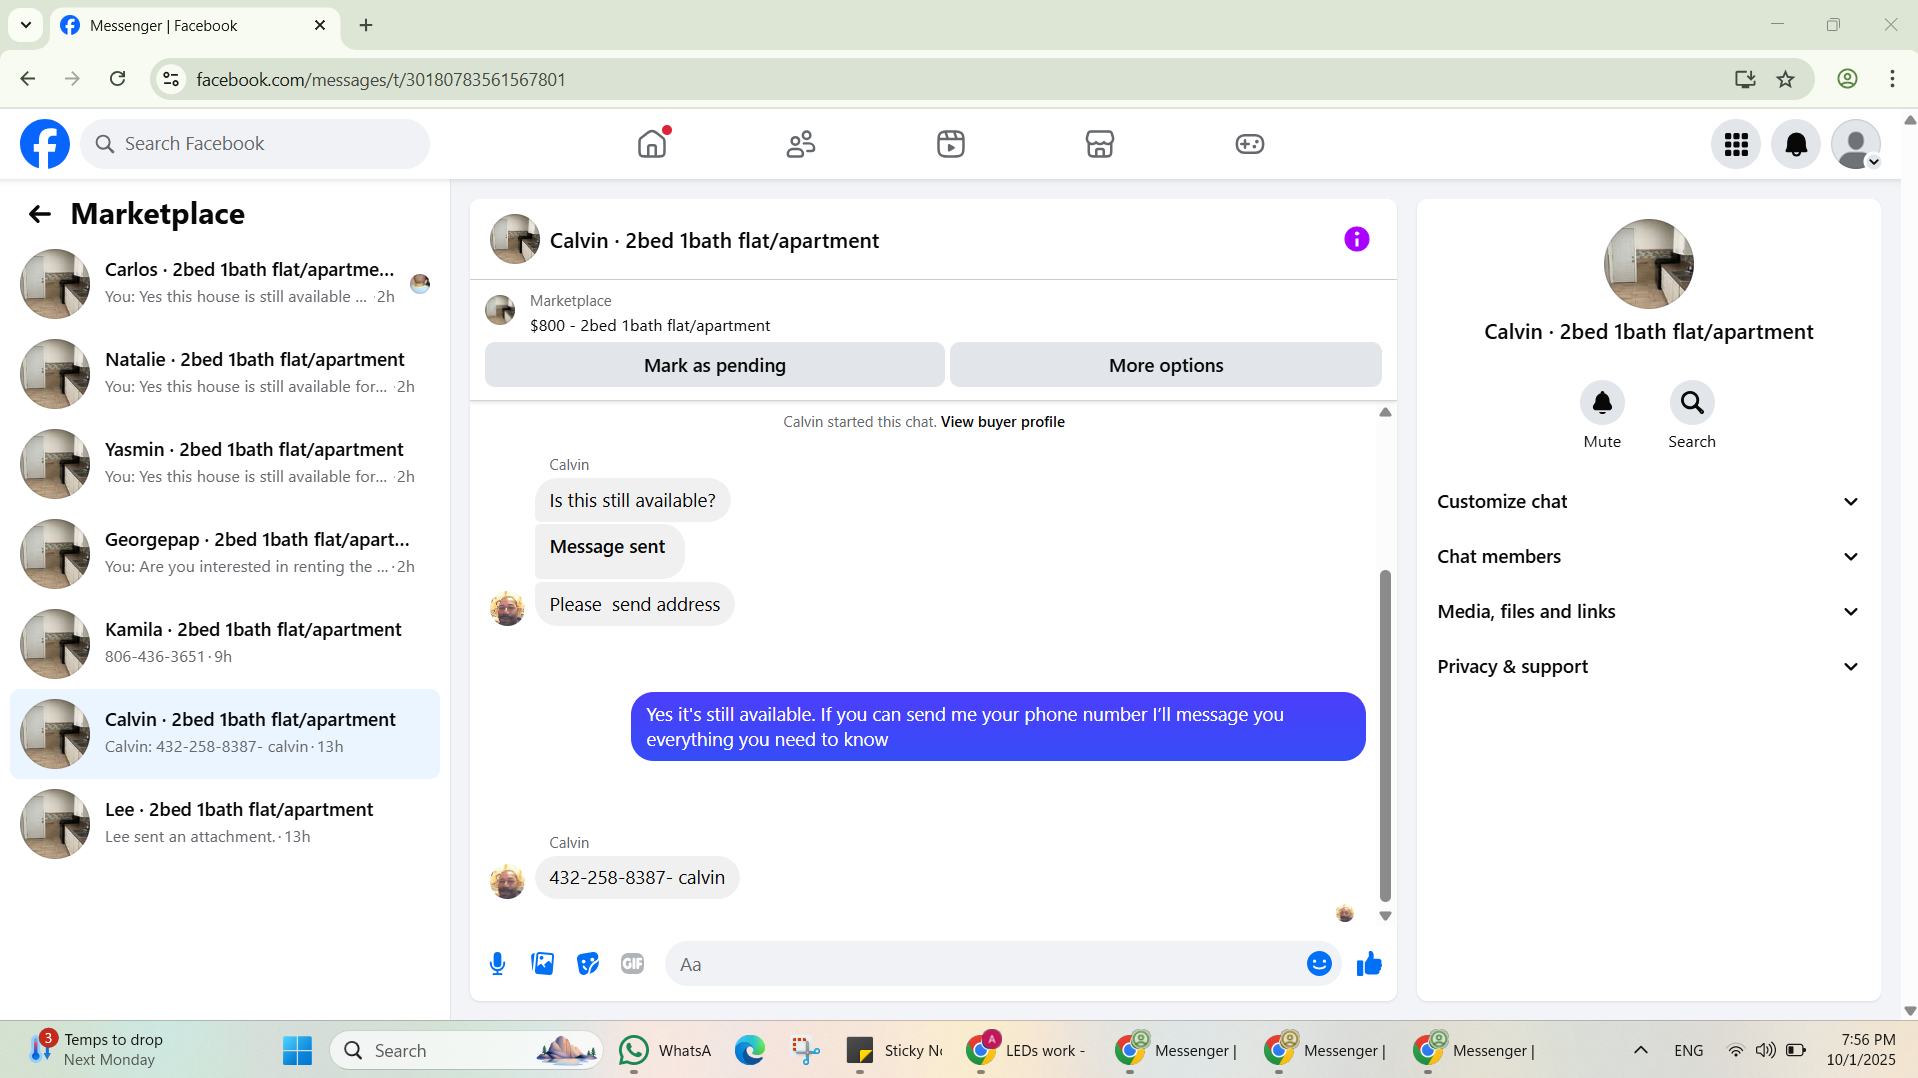Open the Marketplace store icon in navigation

click(1100, 144)
